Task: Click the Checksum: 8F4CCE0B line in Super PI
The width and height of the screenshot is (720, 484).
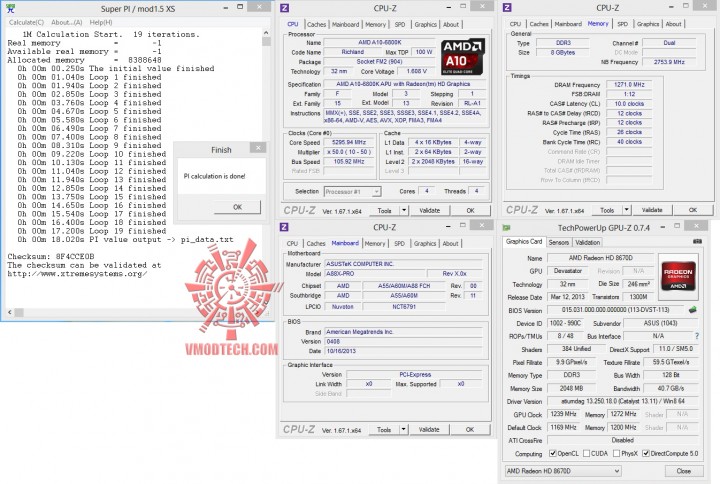Action: (x=51, y=256)
